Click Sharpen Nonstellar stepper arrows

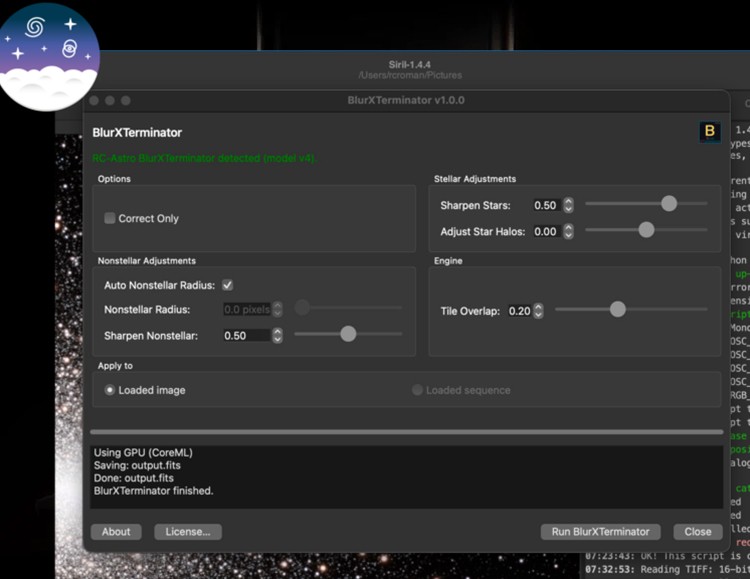pyautogui.click(x=277, y=335)
